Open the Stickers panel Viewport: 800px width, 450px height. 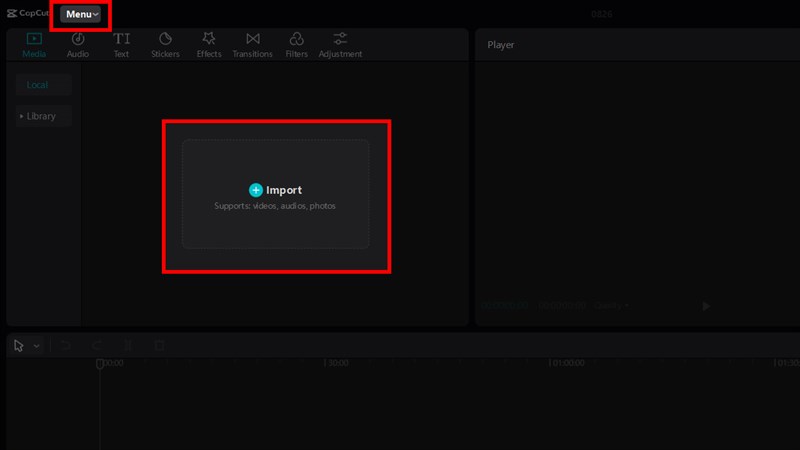click(165, 44)
